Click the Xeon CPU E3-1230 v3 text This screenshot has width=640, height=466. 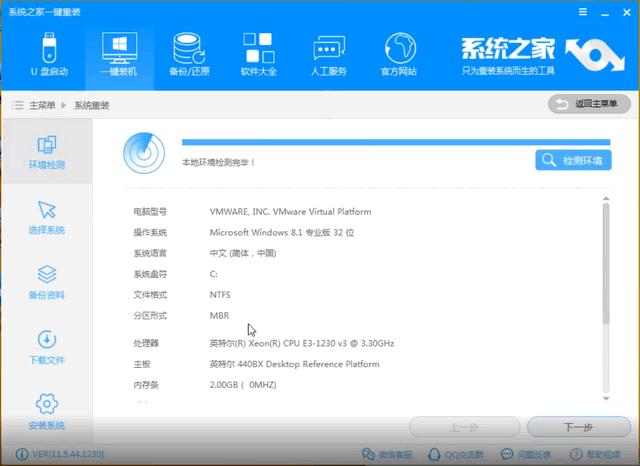[x=302, y=343]
